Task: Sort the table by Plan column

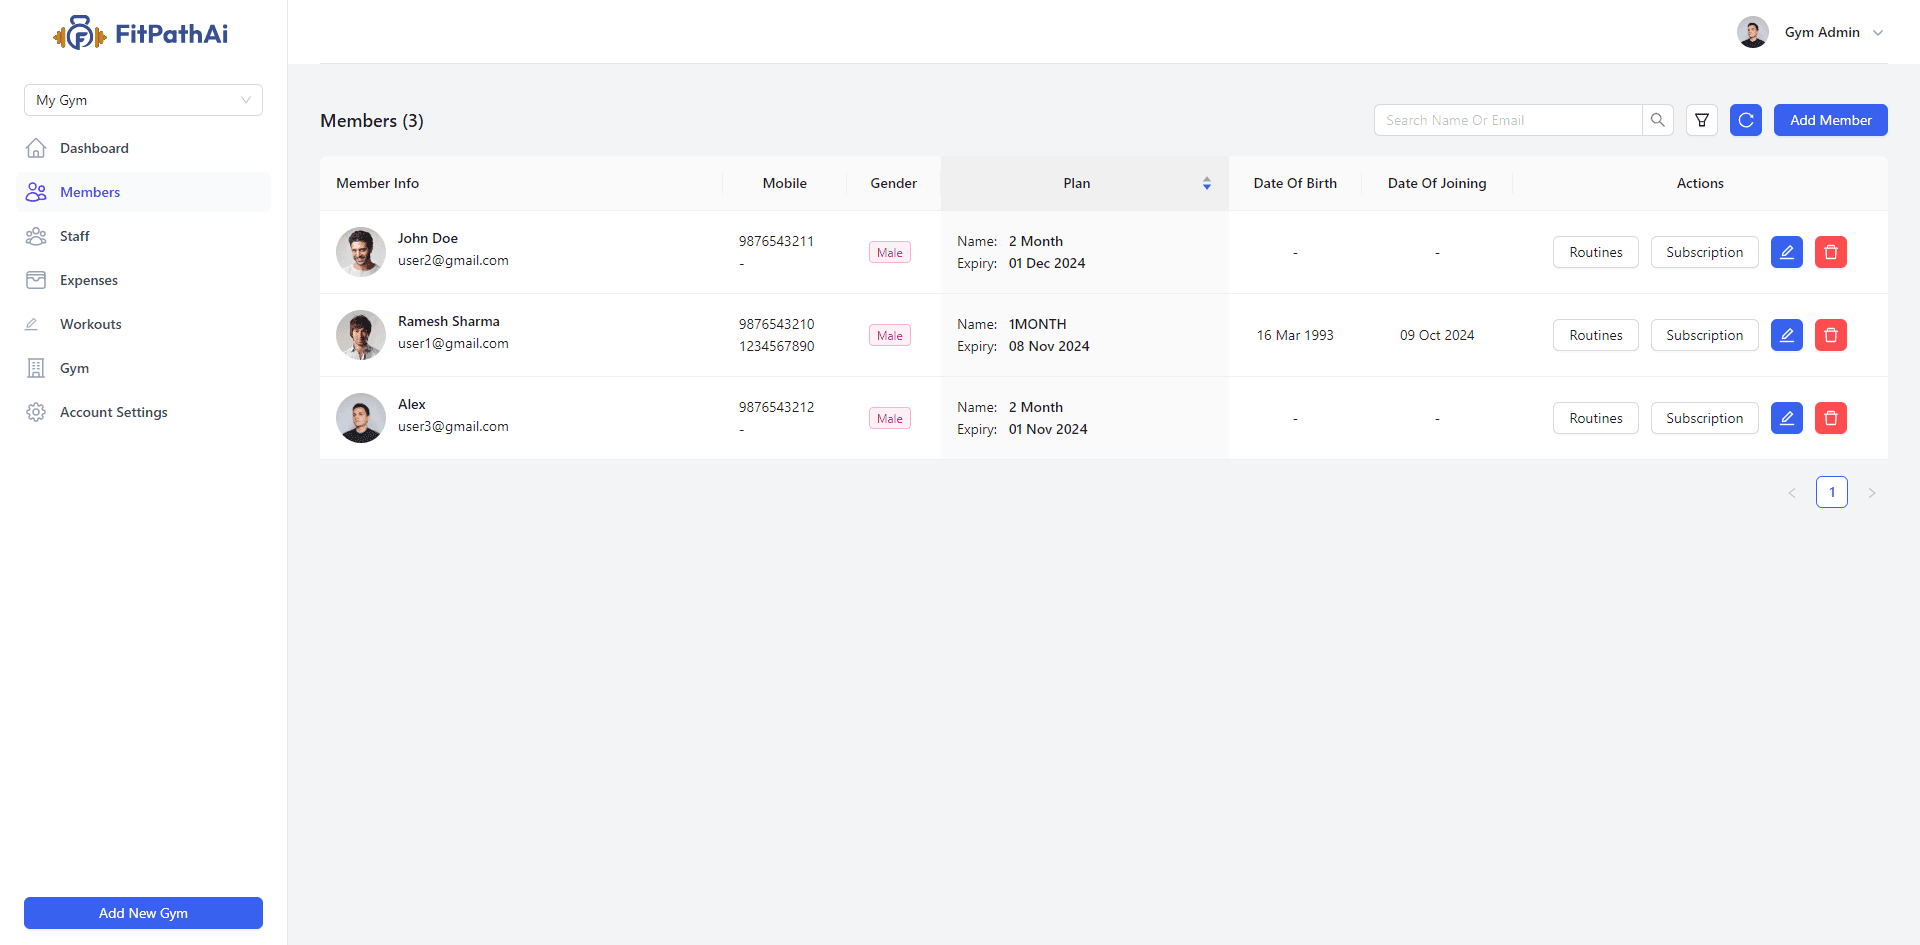Action: (1206, 183)
